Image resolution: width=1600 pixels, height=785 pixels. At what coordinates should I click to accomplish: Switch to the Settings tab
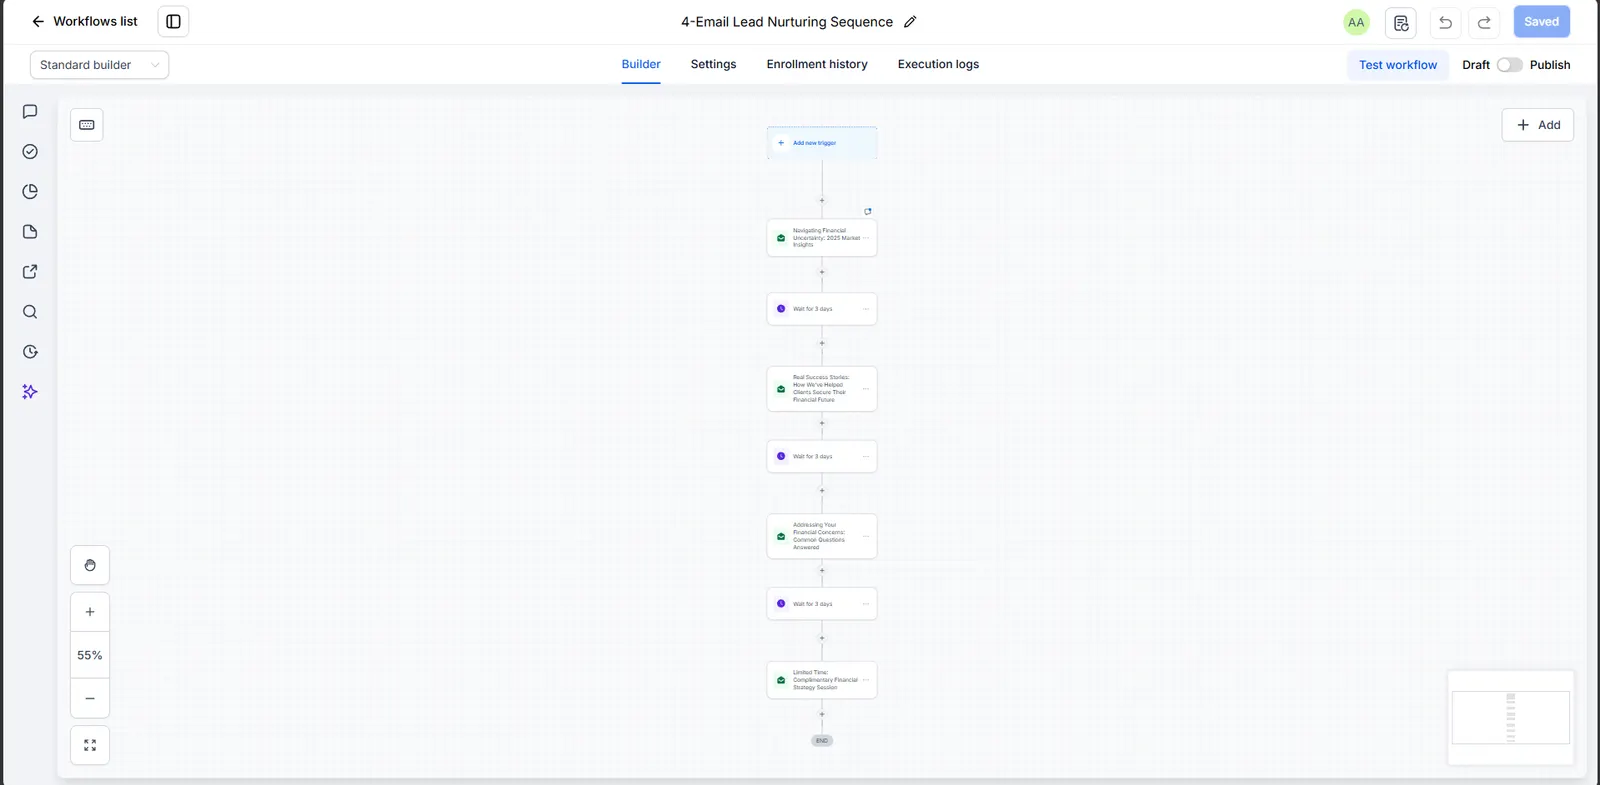click(x=713, y=64)
